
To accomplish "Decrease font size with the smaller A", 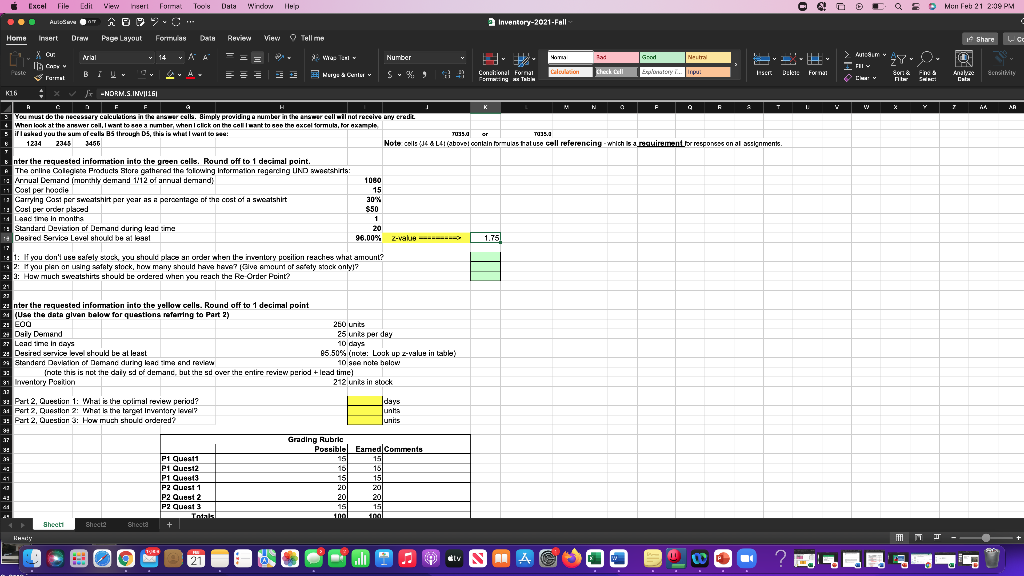I will pos(206,57).
